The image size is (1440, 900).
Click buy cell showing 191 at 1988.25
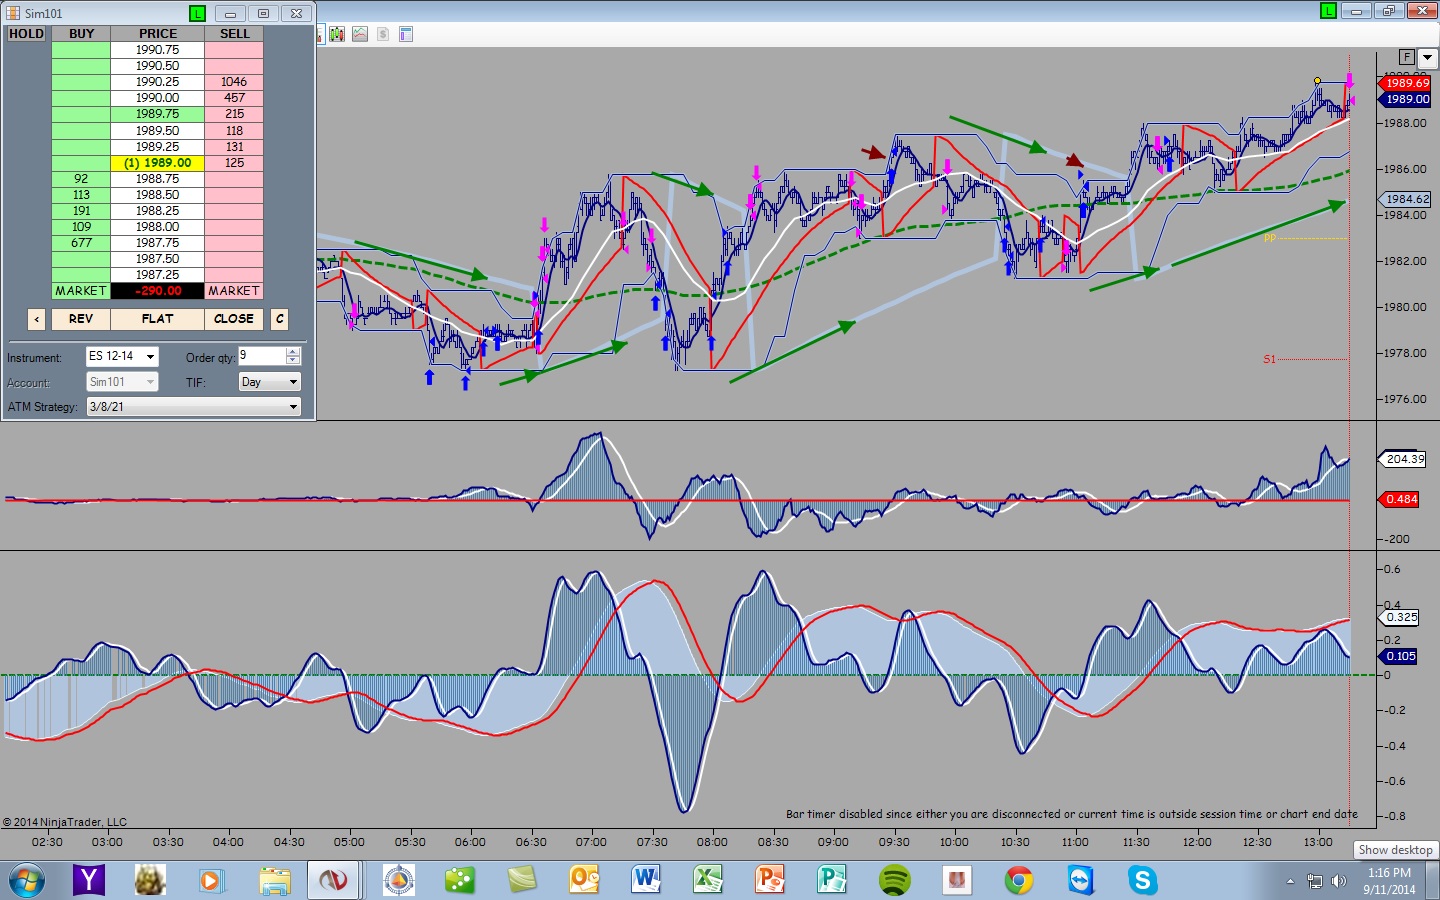click(x=81, y=211)
